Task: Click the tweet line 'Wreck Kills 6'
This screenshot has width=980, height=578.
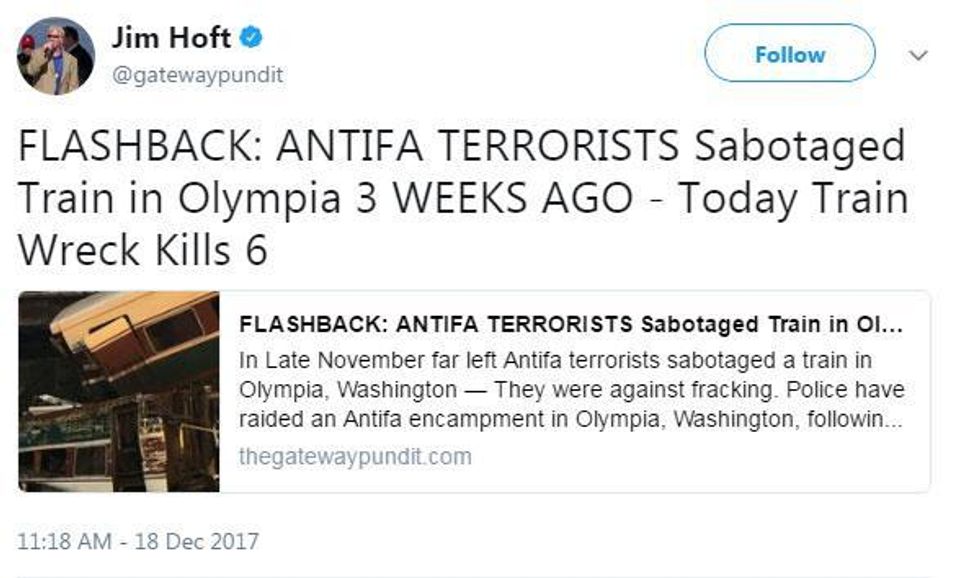Action: coord(142,250)
